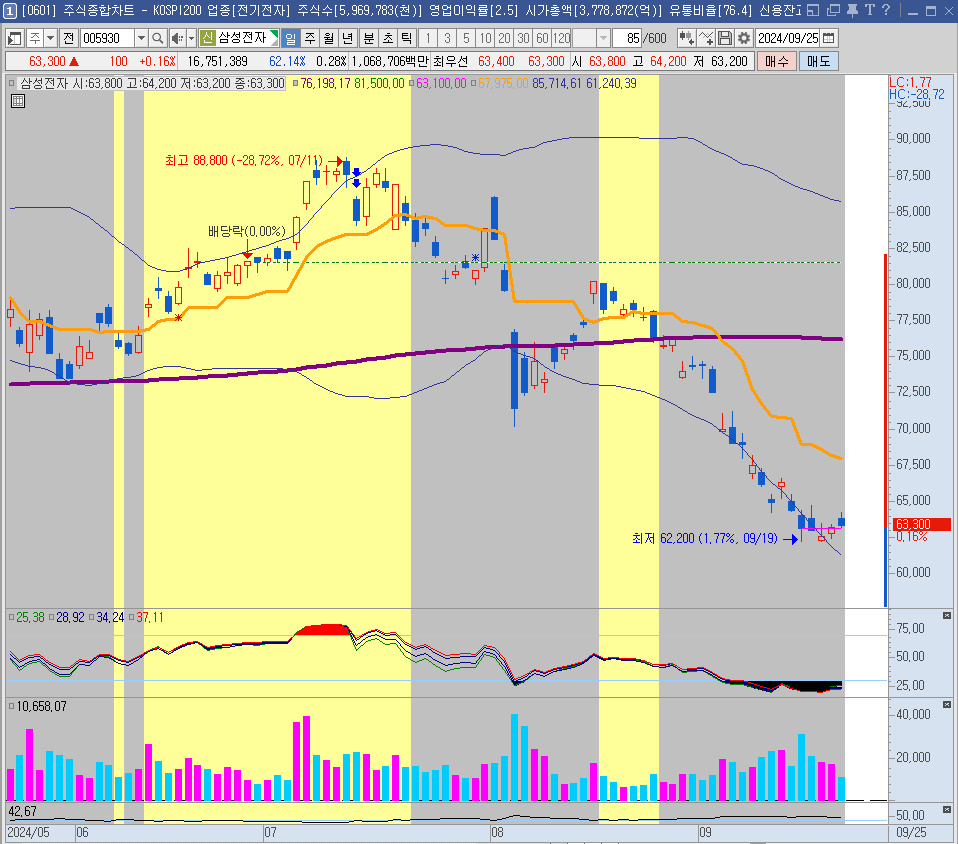Click the 09/25 date label on timeline
This screenshot has width=958, height=844.
pos(911,832)
